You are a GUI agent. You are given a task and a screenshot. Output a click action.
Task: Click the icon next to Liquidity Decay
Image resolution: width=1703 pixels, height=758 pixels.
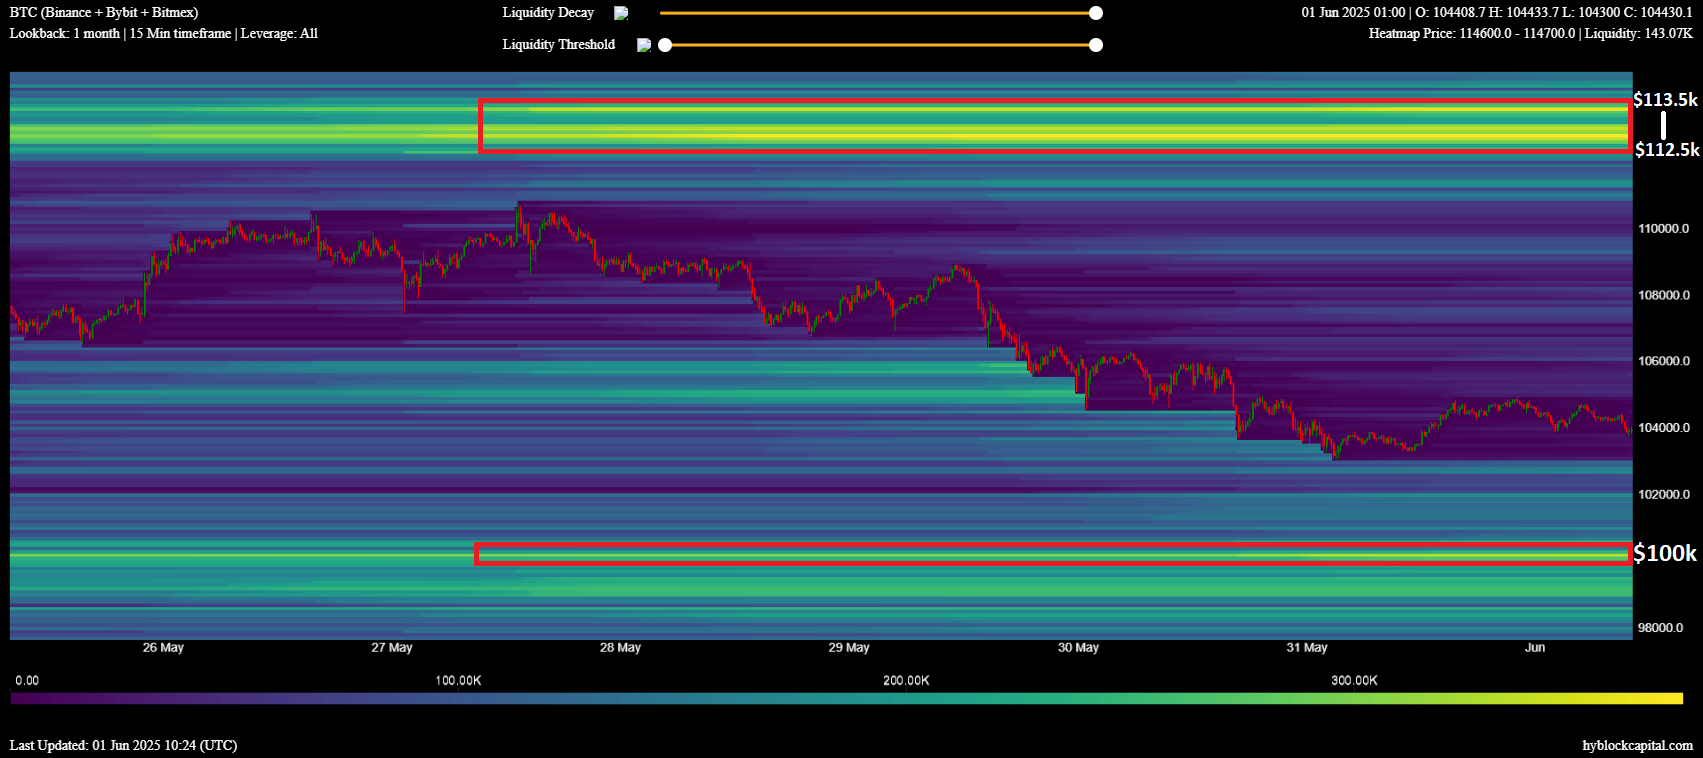(x=621, y=13)
